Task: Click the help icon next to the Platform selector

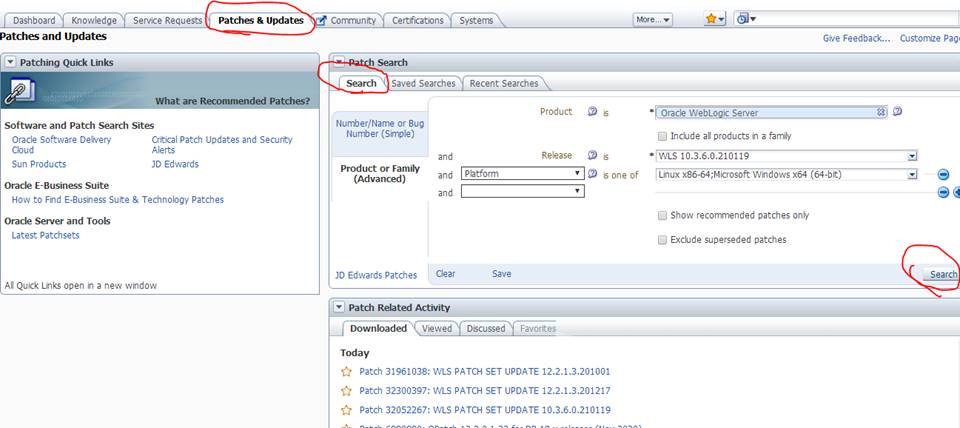Action: click(x=592, y=175)
